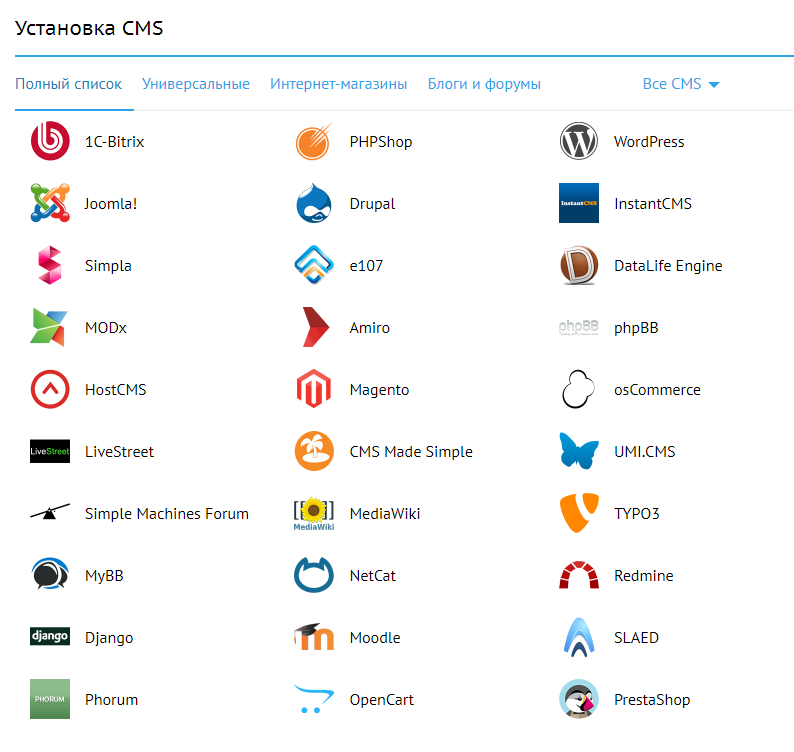The width and height of the screenshot is (794, 752).
Task: Open the UMI.CMS text link
Action: point(645,451)
